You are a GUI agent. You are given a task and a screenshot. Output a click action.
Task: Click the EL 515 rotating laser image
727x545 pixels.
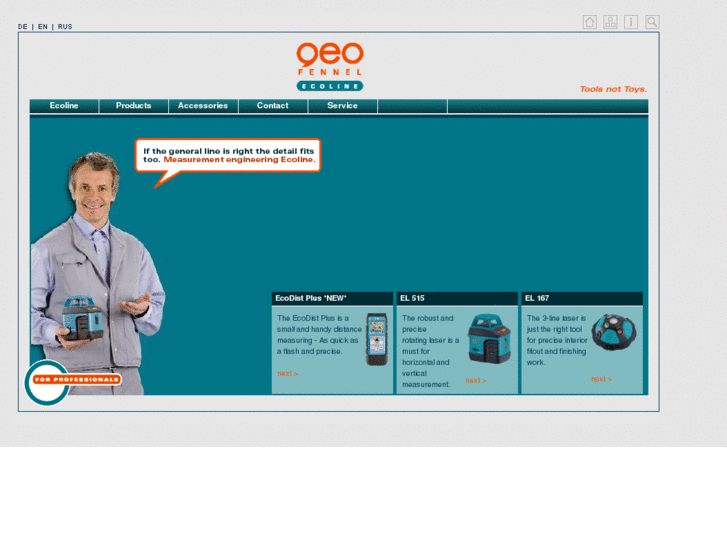pos(489,338)
